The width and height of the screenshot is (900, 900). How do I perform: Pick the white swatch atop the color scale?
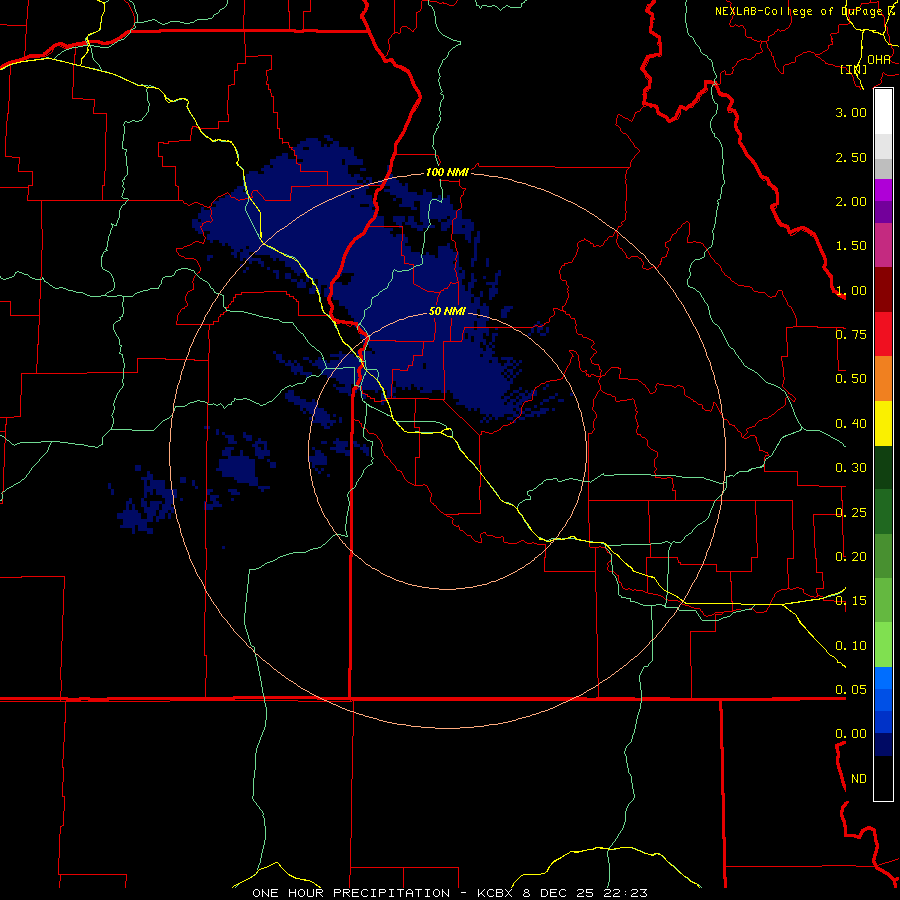click(883, 111)
